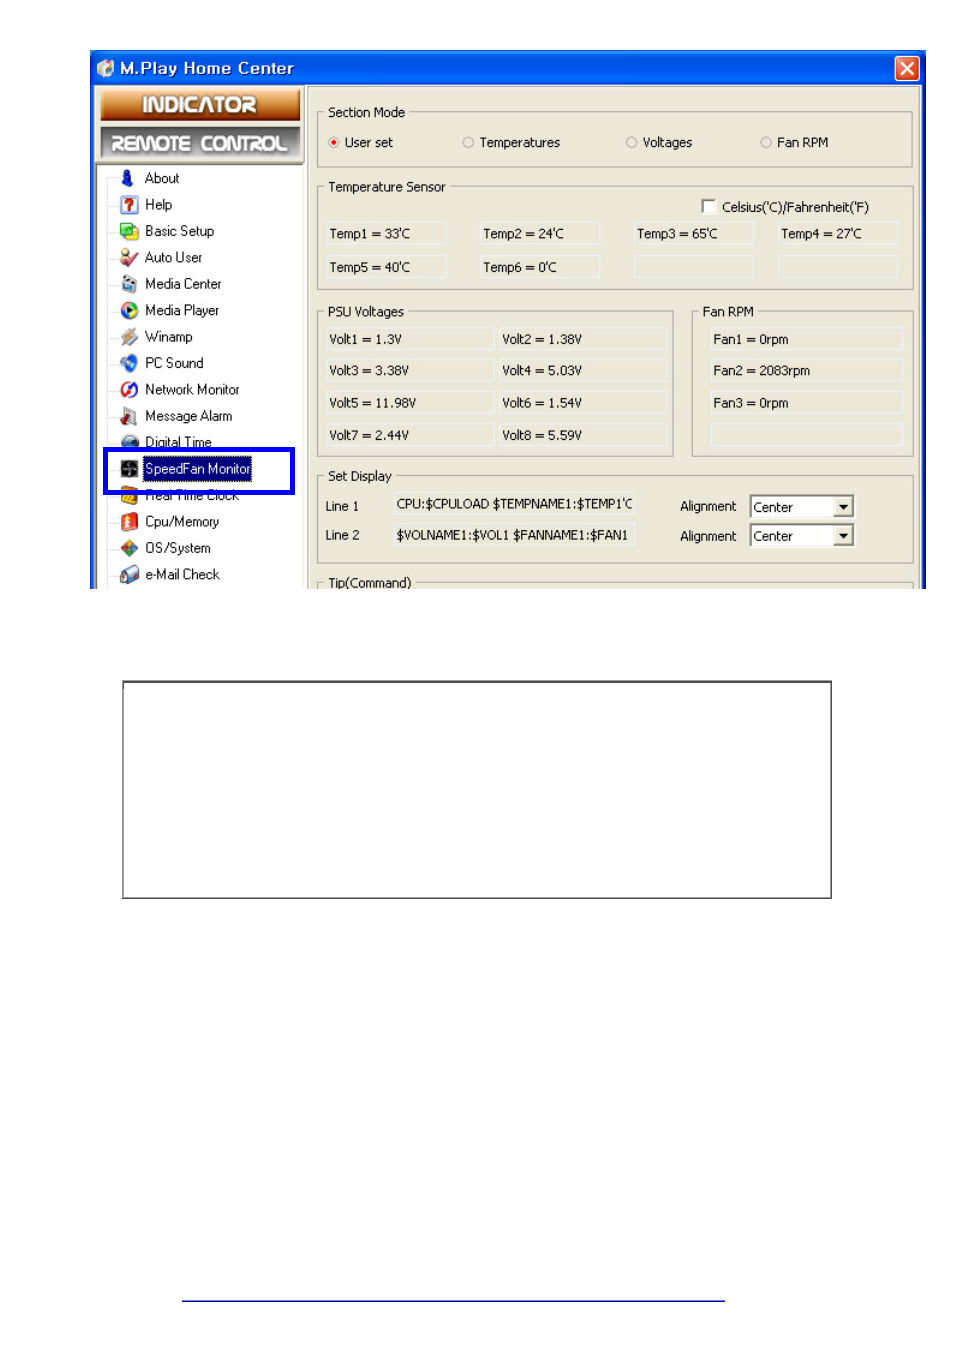Select Message Alarm in the sidebar
Image resolution: width=954 pixels, height=1350 pixels.
[x=188, y=416]
